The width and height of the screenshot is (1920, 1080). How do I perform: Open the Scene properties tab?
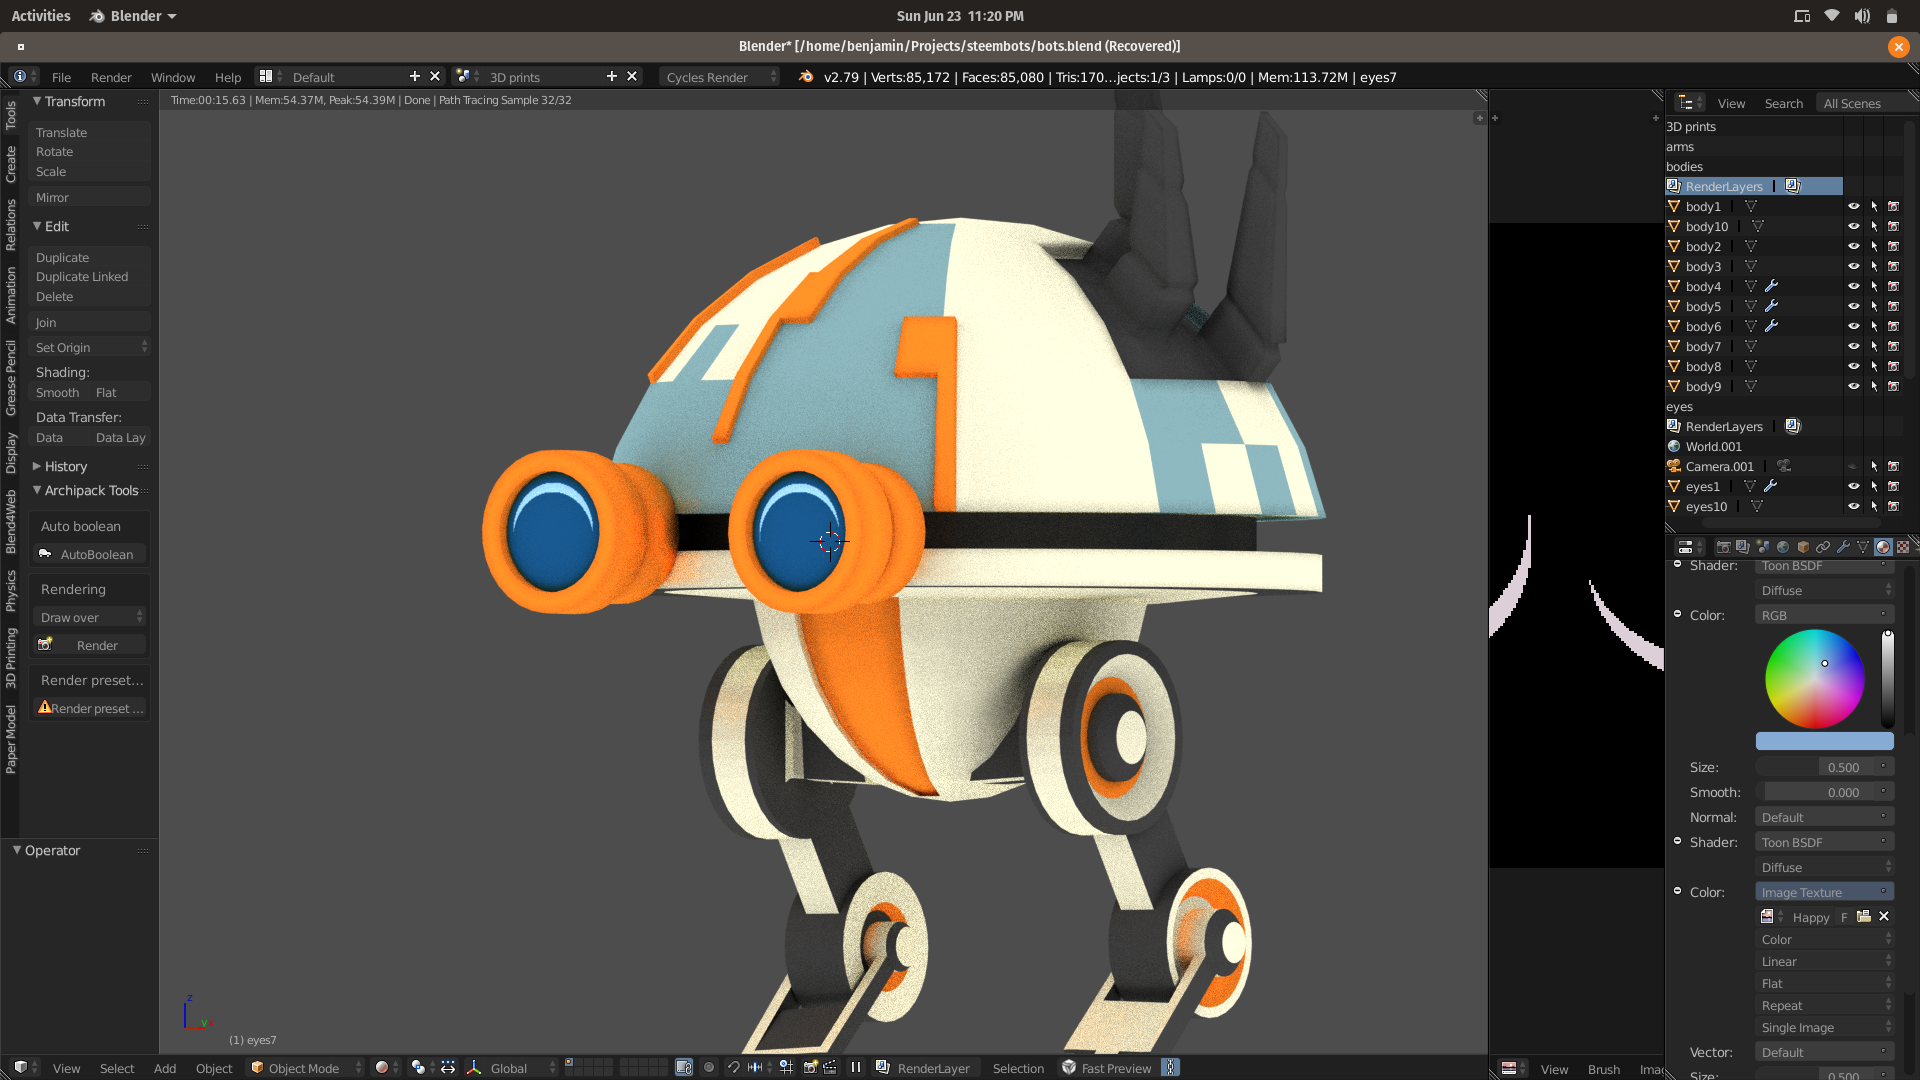tap(1763, 547)
